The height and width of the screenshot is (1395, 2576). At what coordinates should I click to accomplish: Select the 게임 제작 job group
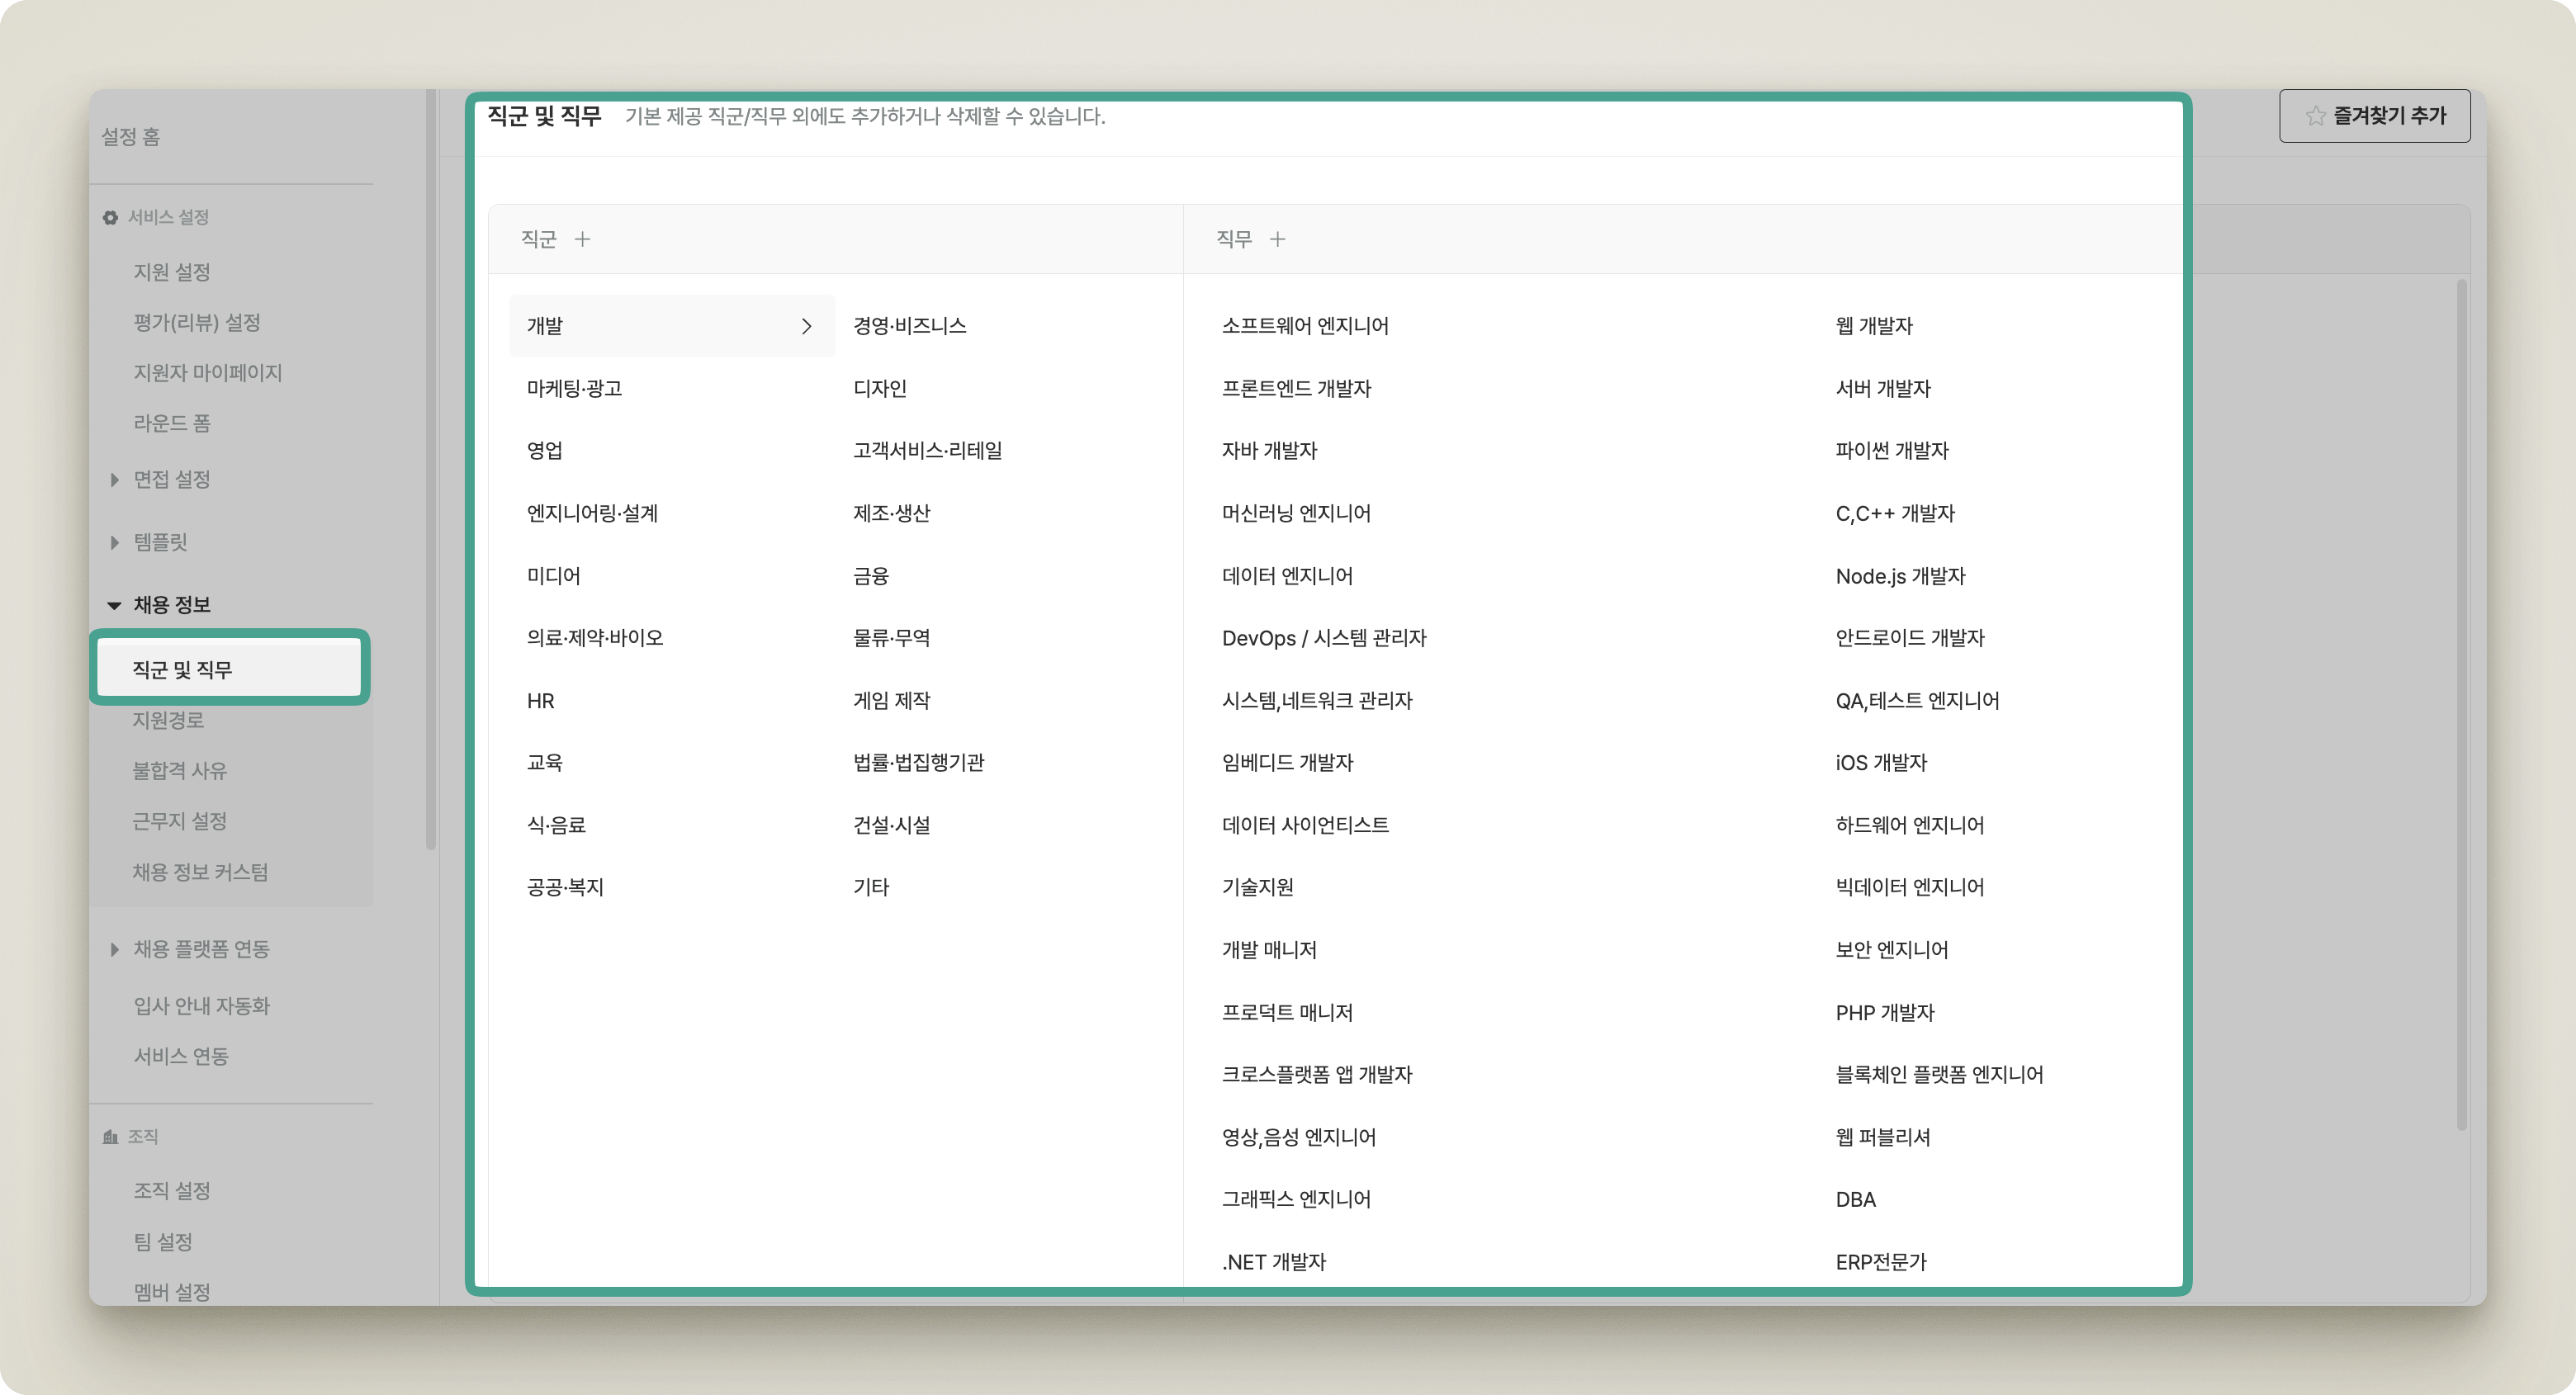coord(891,701)
